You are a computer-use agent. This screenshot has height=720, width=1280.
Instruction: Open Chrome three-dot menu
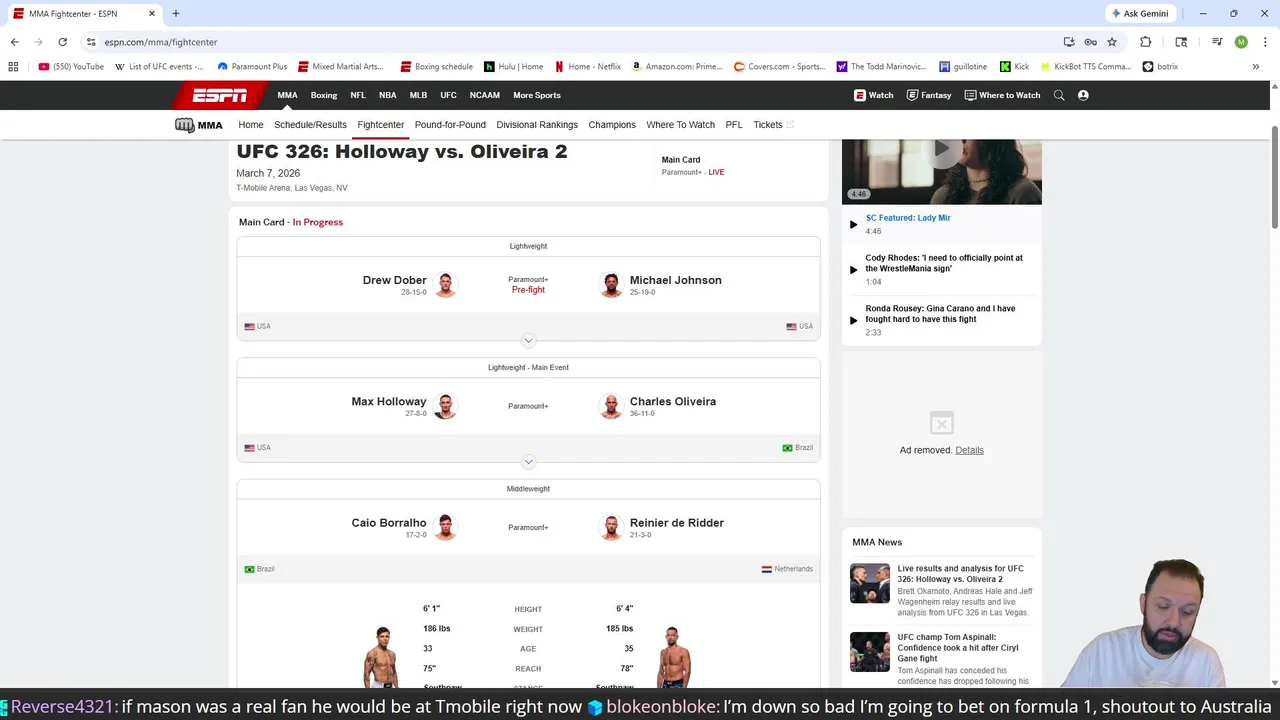1264,42
